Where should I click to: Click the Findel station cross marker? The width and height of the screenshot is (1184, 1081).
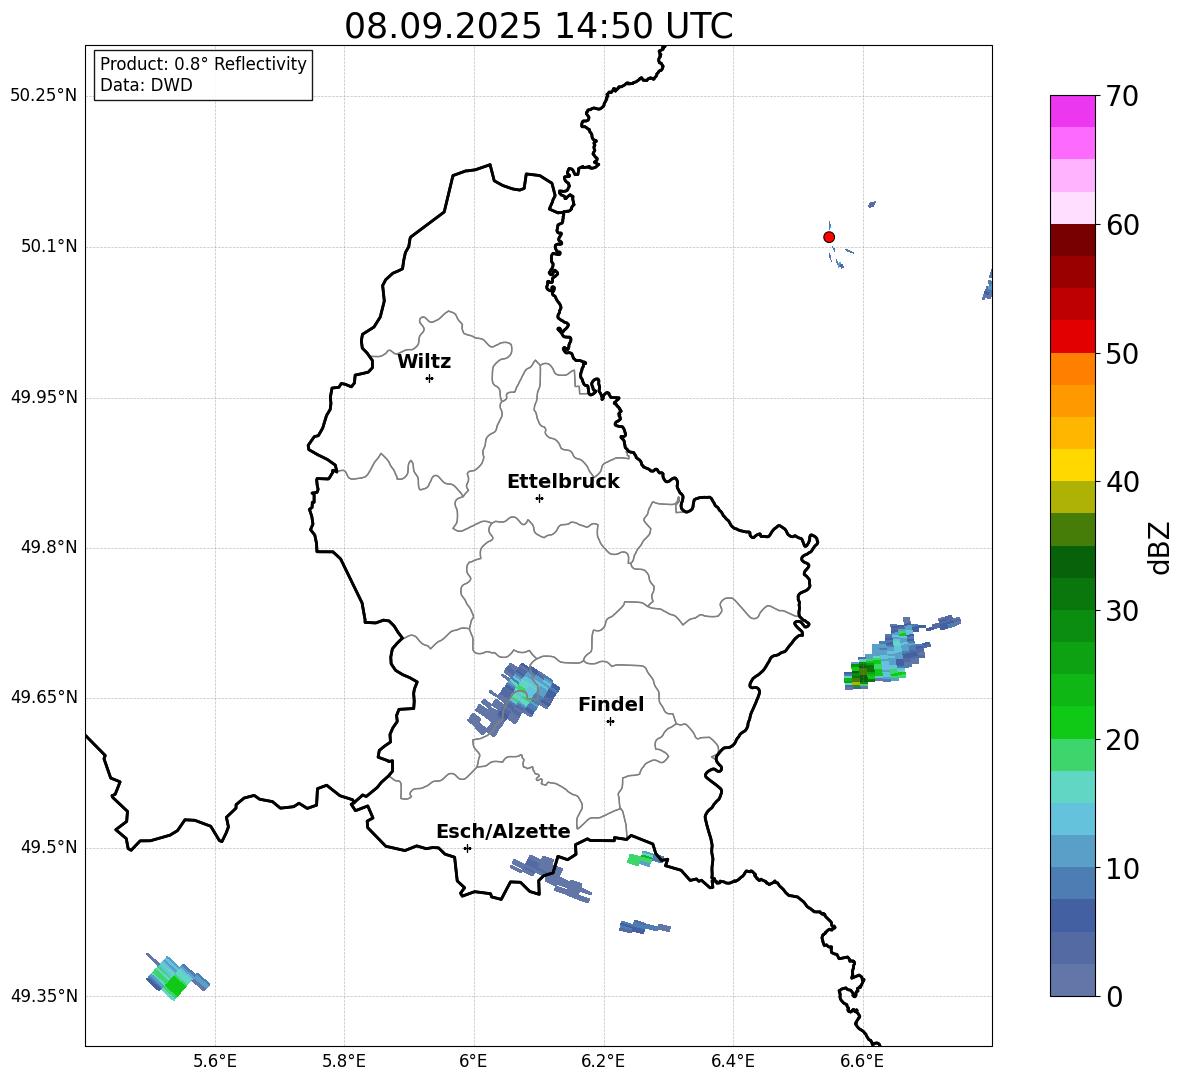[610, 722]
